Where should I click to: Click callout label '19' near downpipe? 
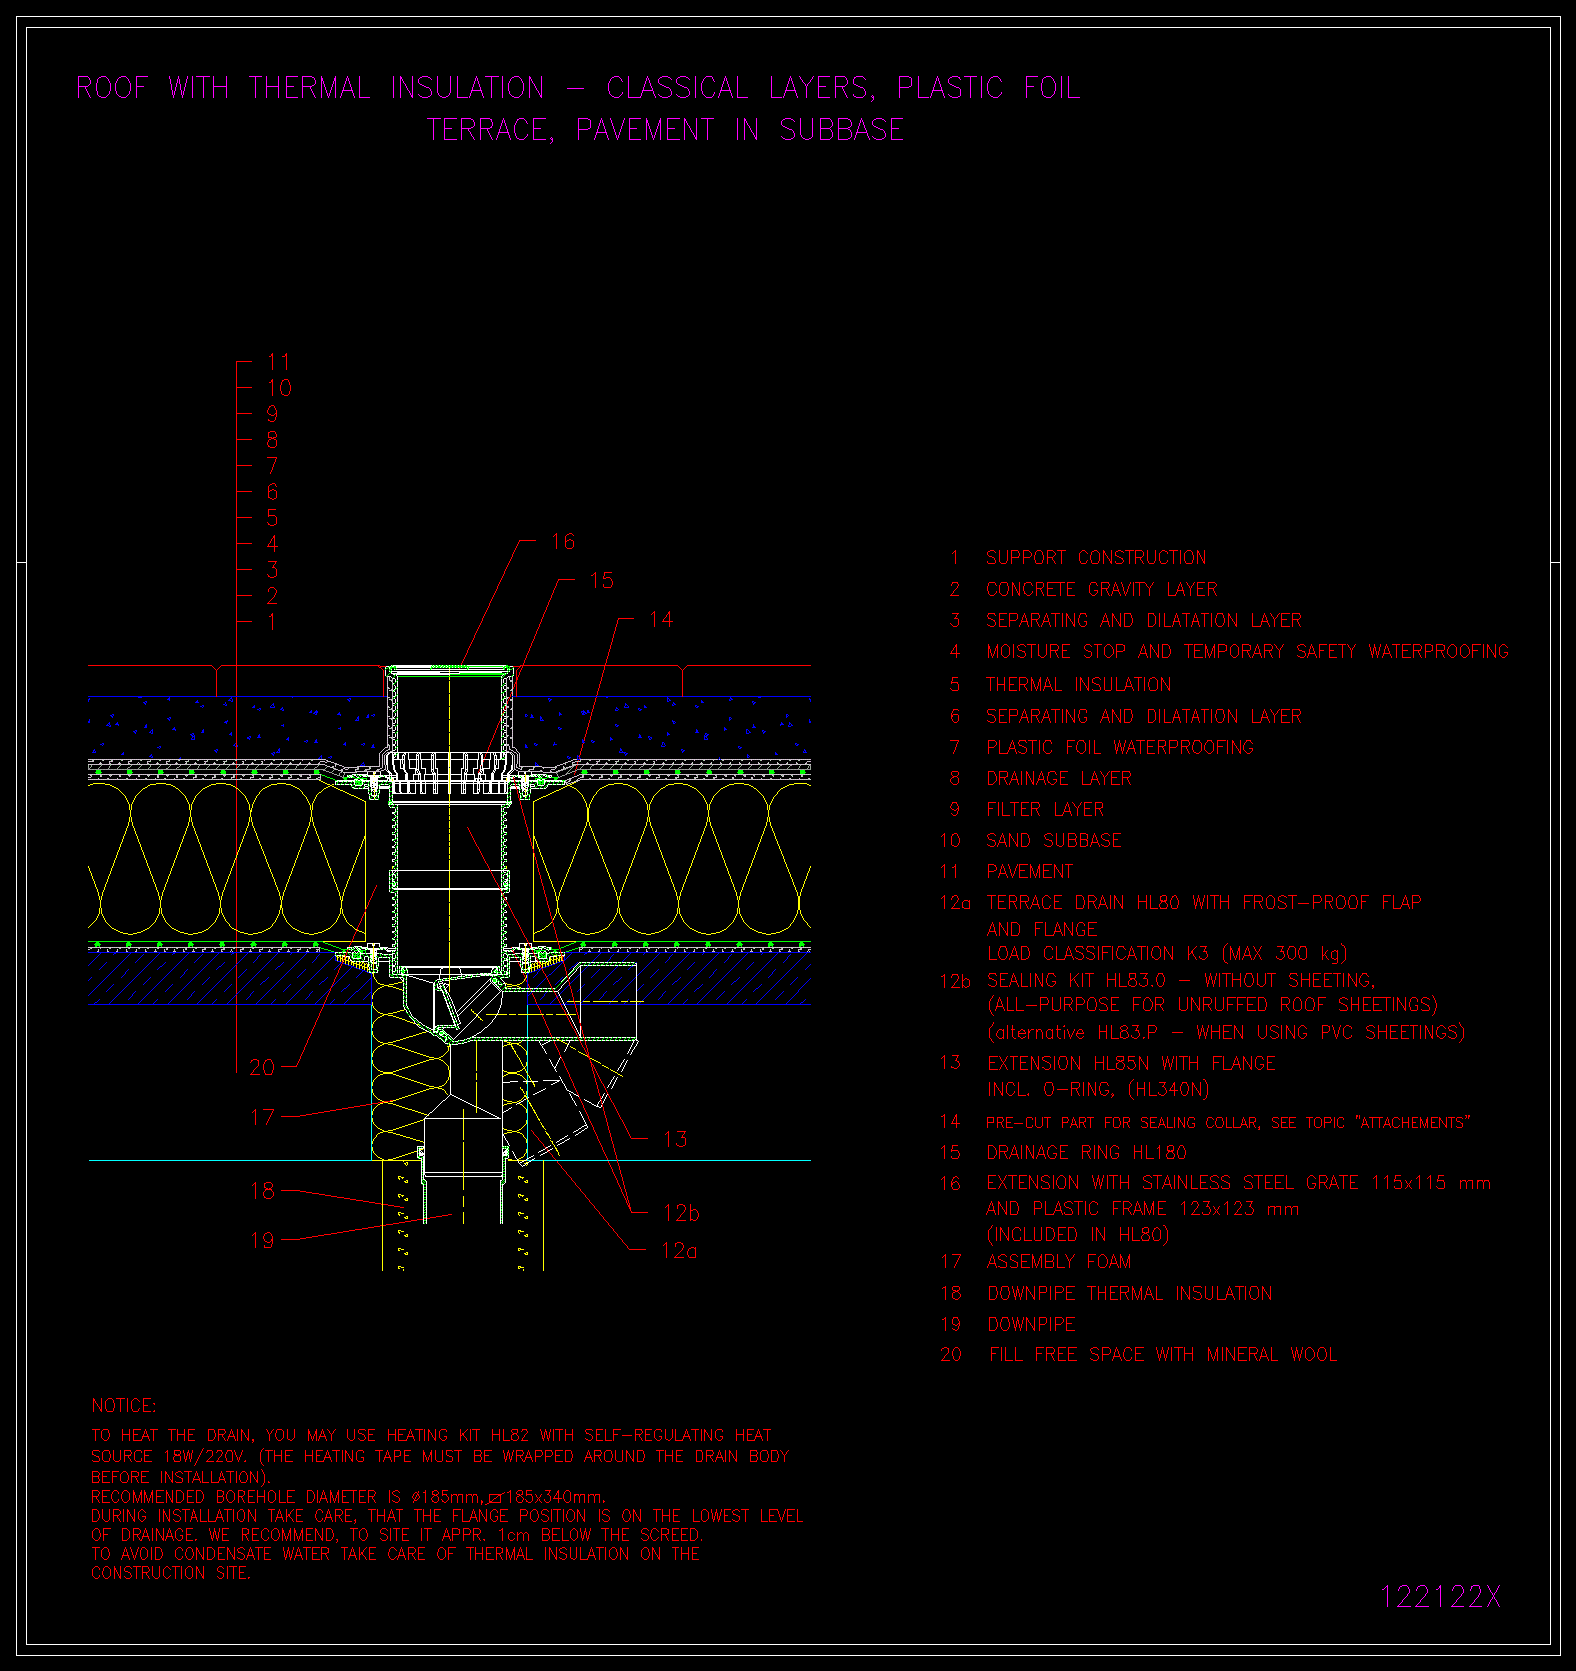click(262, 1240)
